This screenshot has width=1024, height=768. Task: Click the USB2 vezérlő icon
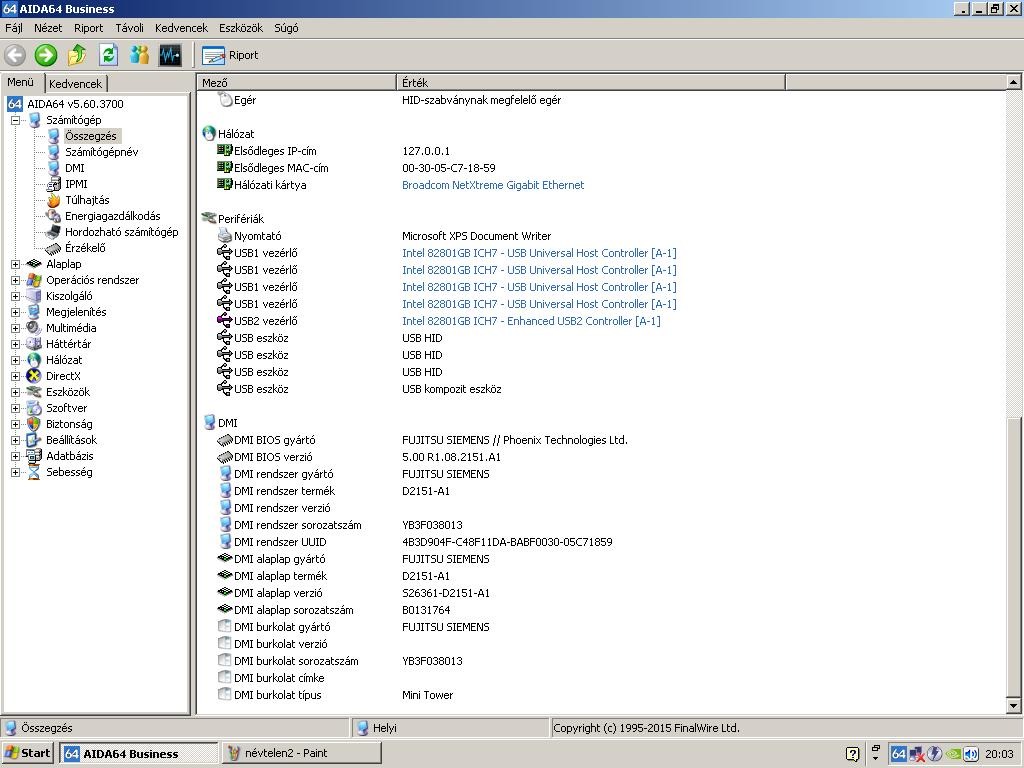point(225,321)
